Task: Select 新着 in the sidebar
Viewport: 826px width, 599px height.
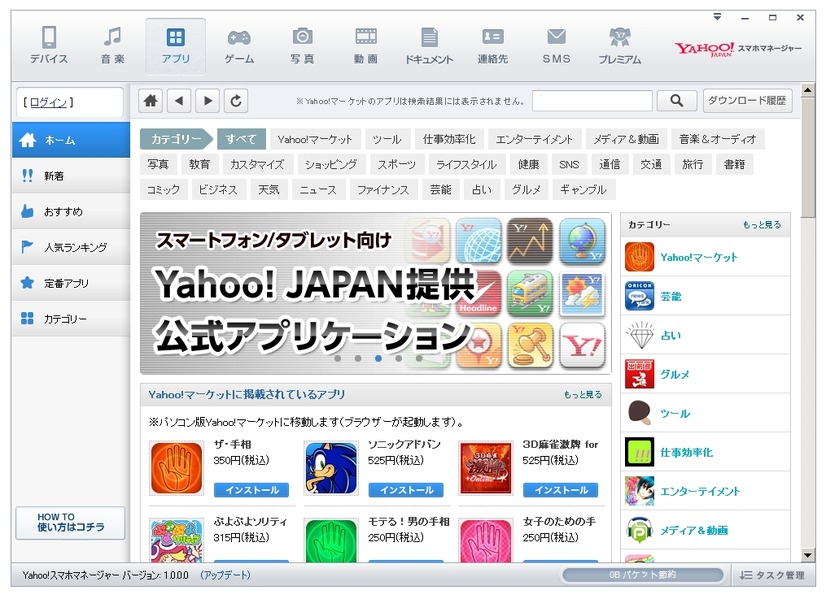Action: pyautogui.click(x=71, y=176)
